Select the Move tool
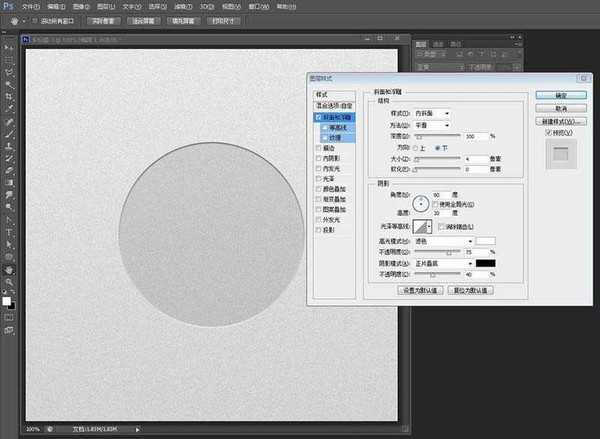Viewport: 600px width, 439px height. [9, 48]
